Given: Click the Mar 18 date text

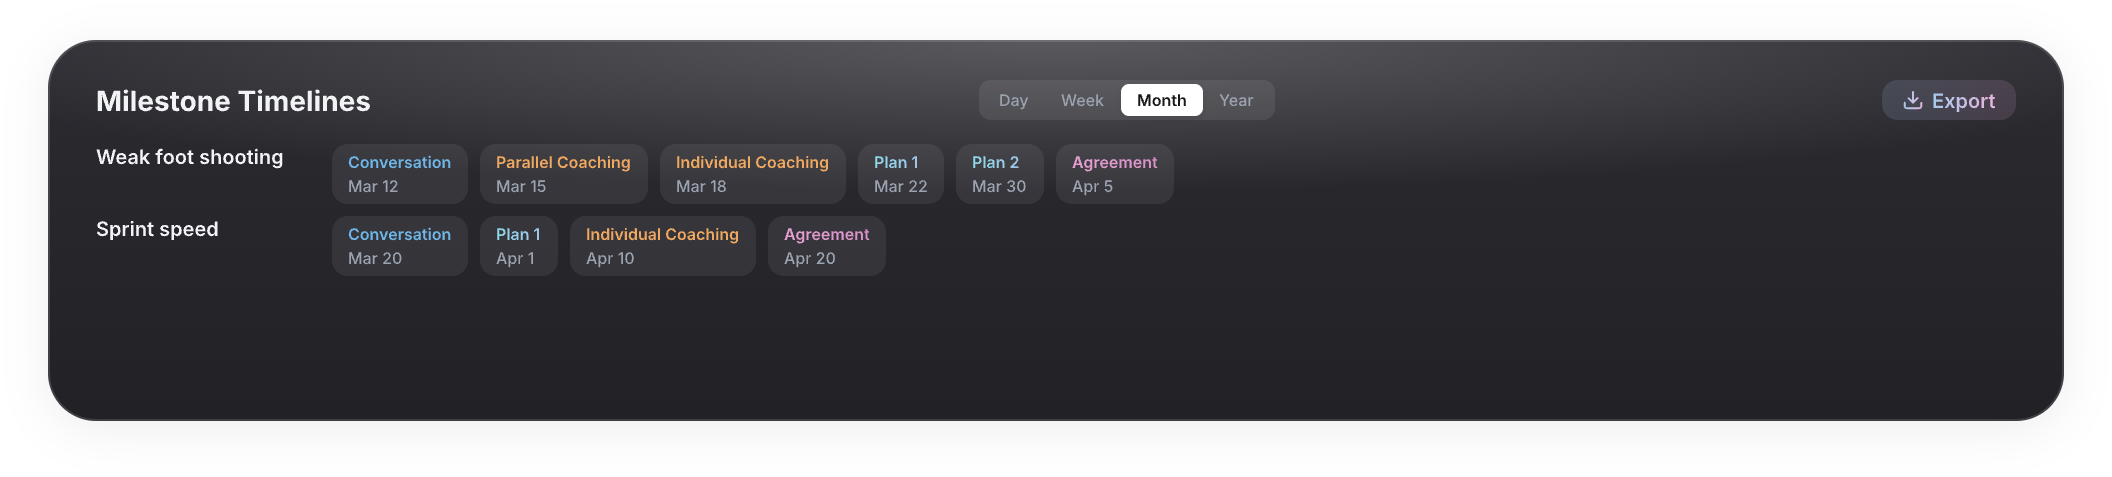Looking at the screenshot, I should pyautogui.click(x=701, y=186).
